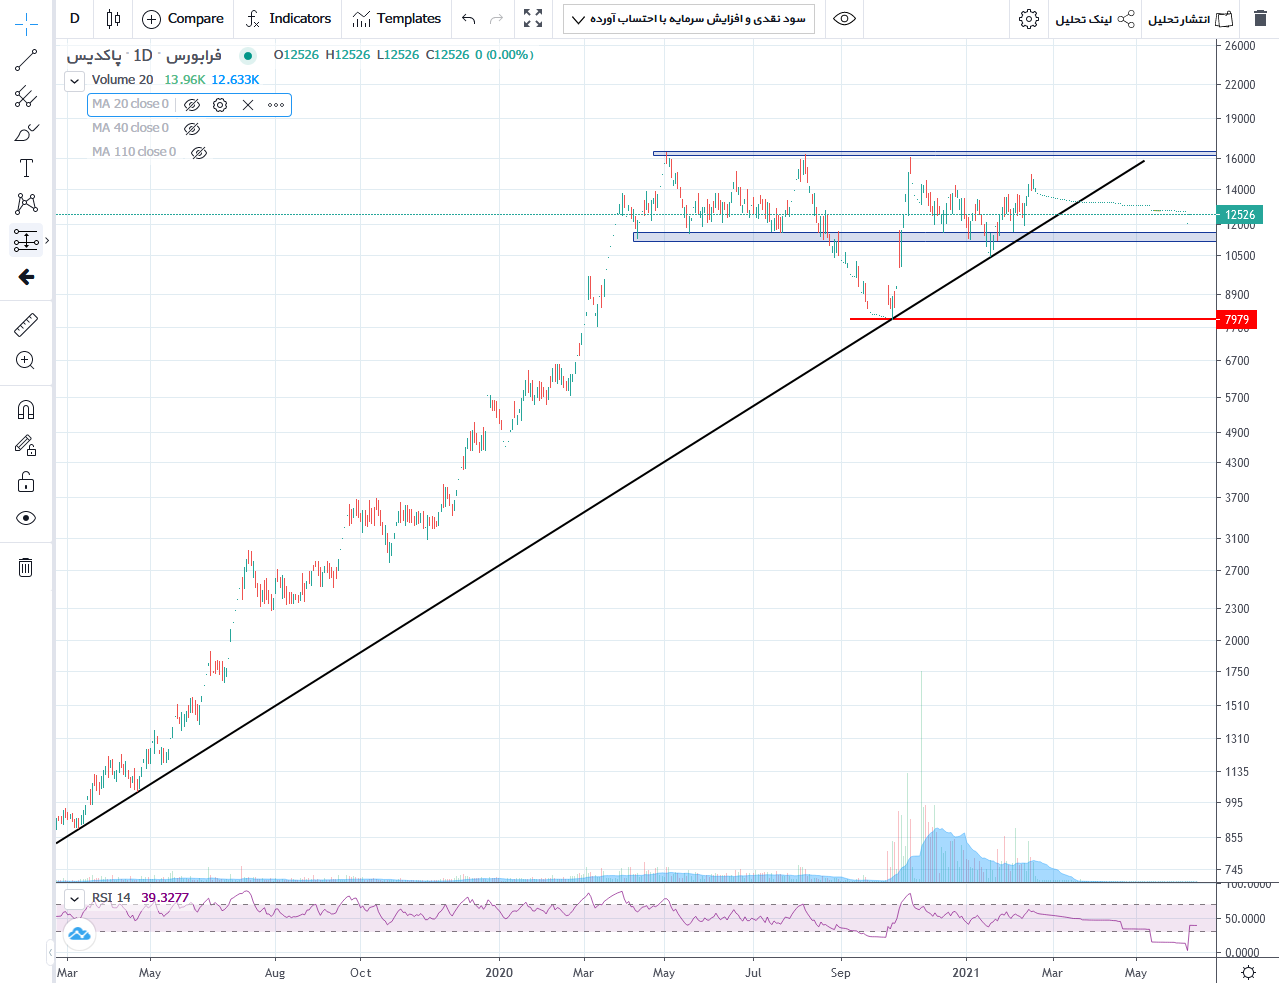Select the Text annotation tool

point(26,168)
